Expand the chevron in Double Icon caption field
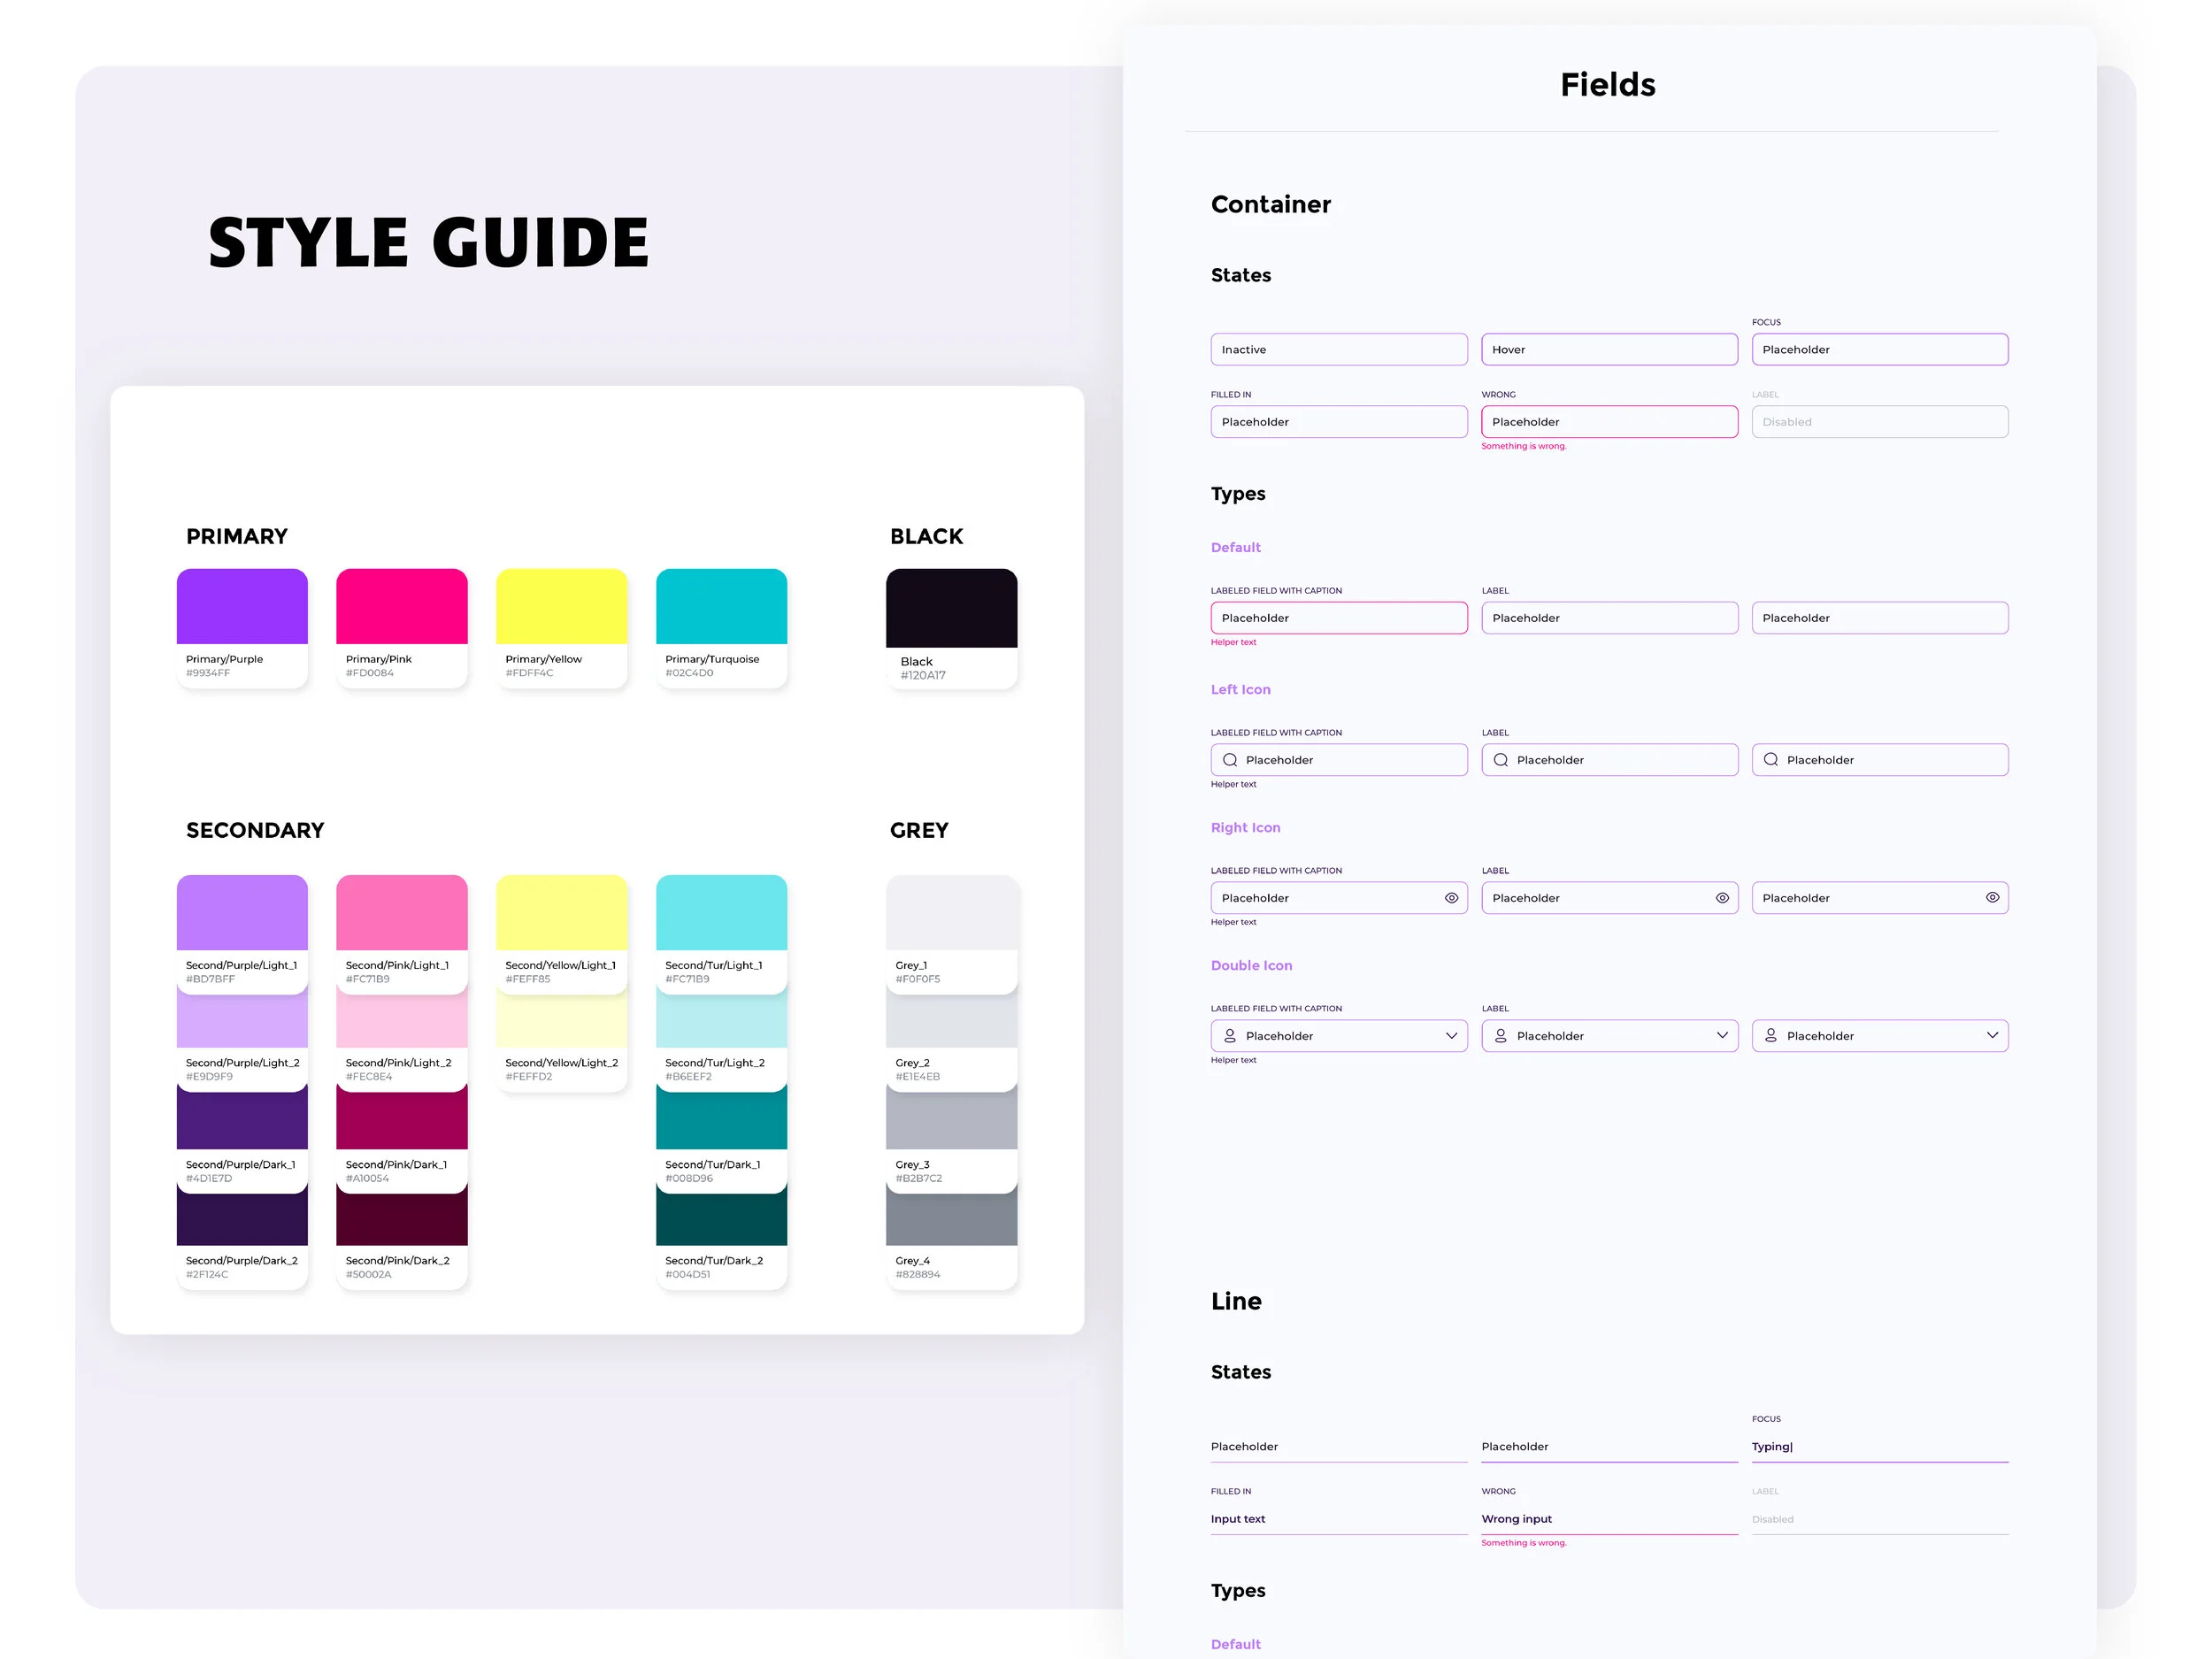 (x=1451, y=1036)
